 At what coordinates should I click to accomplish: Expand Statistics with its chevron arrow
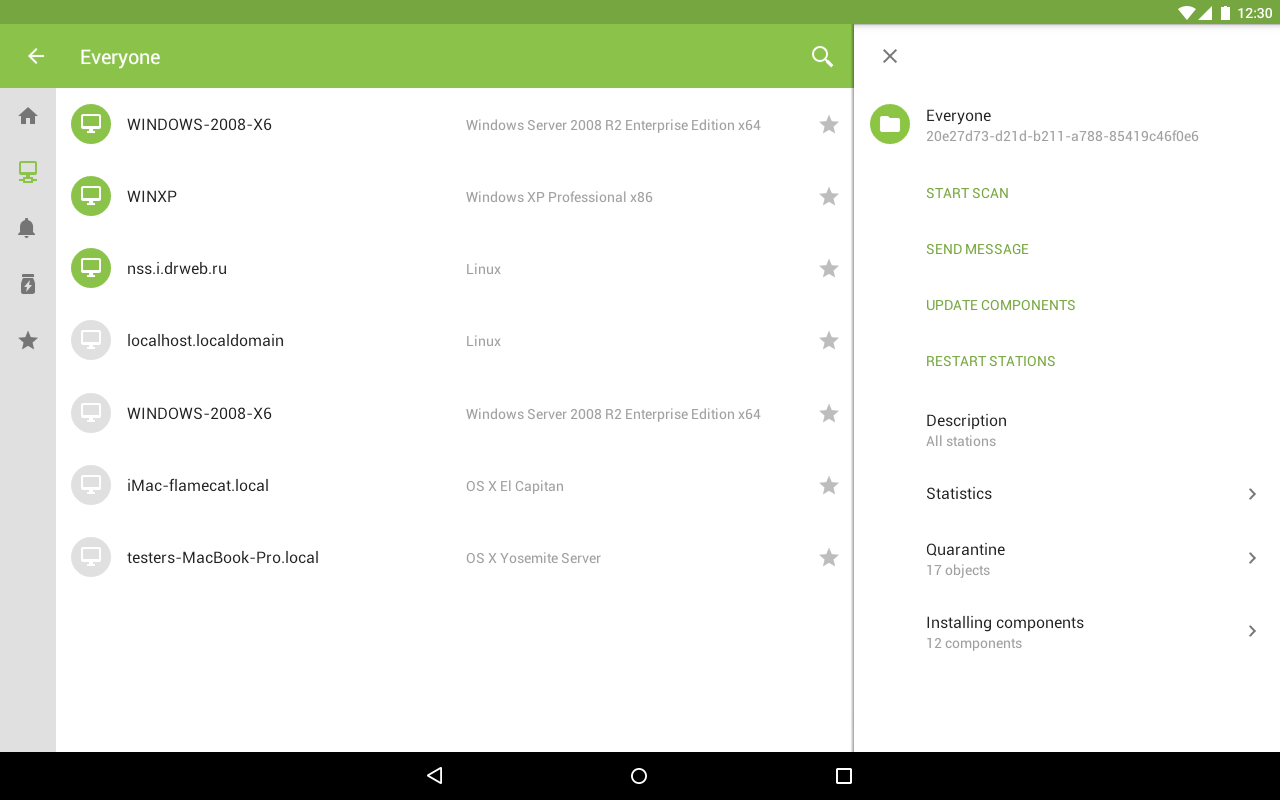click(x=1252, y=494)
